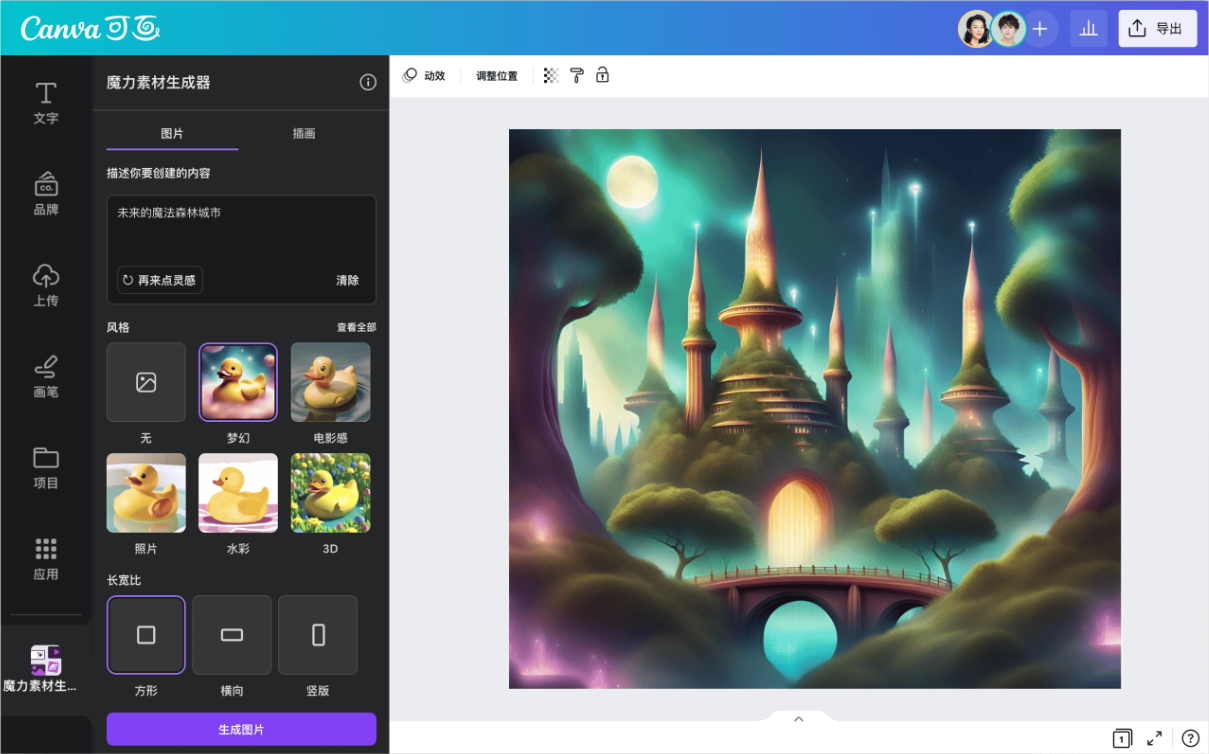
Task: Expand the bottom pages panel chevron
Action: [x=798, y=718]
